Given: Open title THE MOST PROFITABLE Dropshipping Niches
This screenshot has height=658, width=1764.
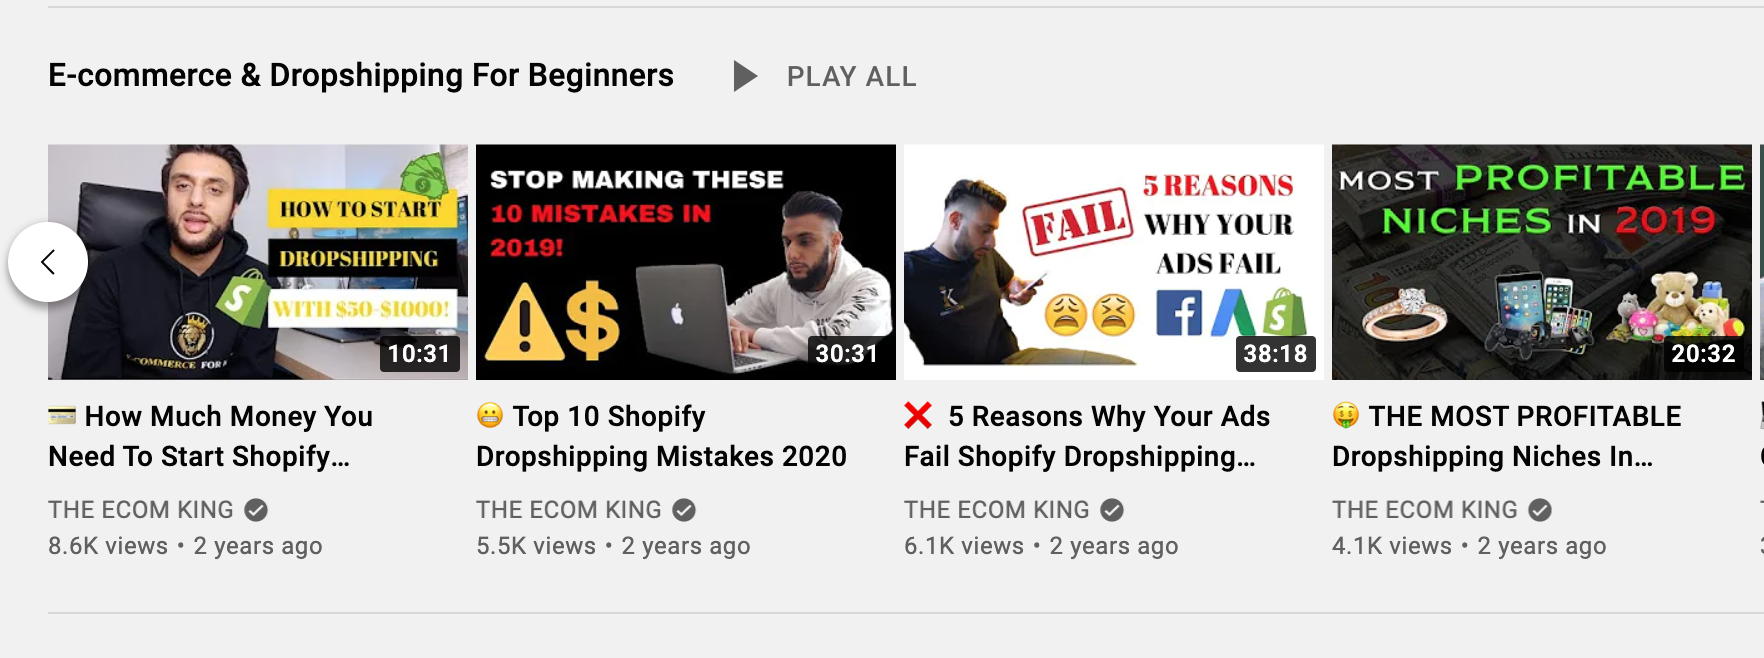Looking at the screenshot, I should pos(1507,436).
